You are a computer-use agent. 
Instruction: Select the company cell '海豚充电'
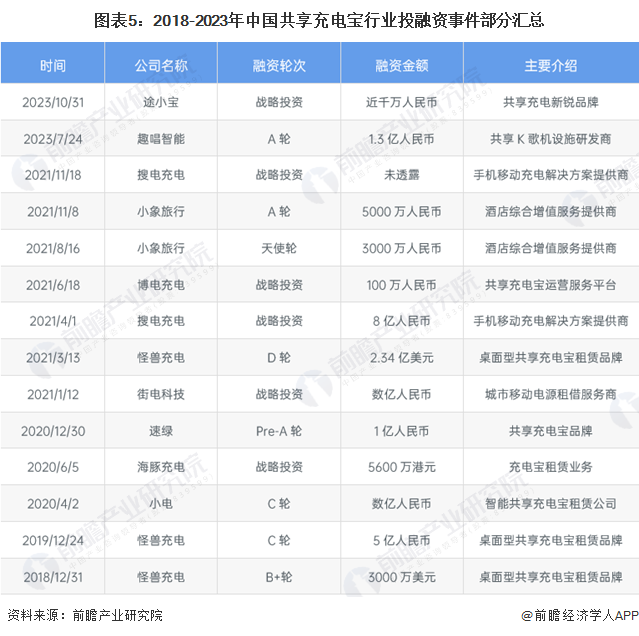tap(161, 467)
